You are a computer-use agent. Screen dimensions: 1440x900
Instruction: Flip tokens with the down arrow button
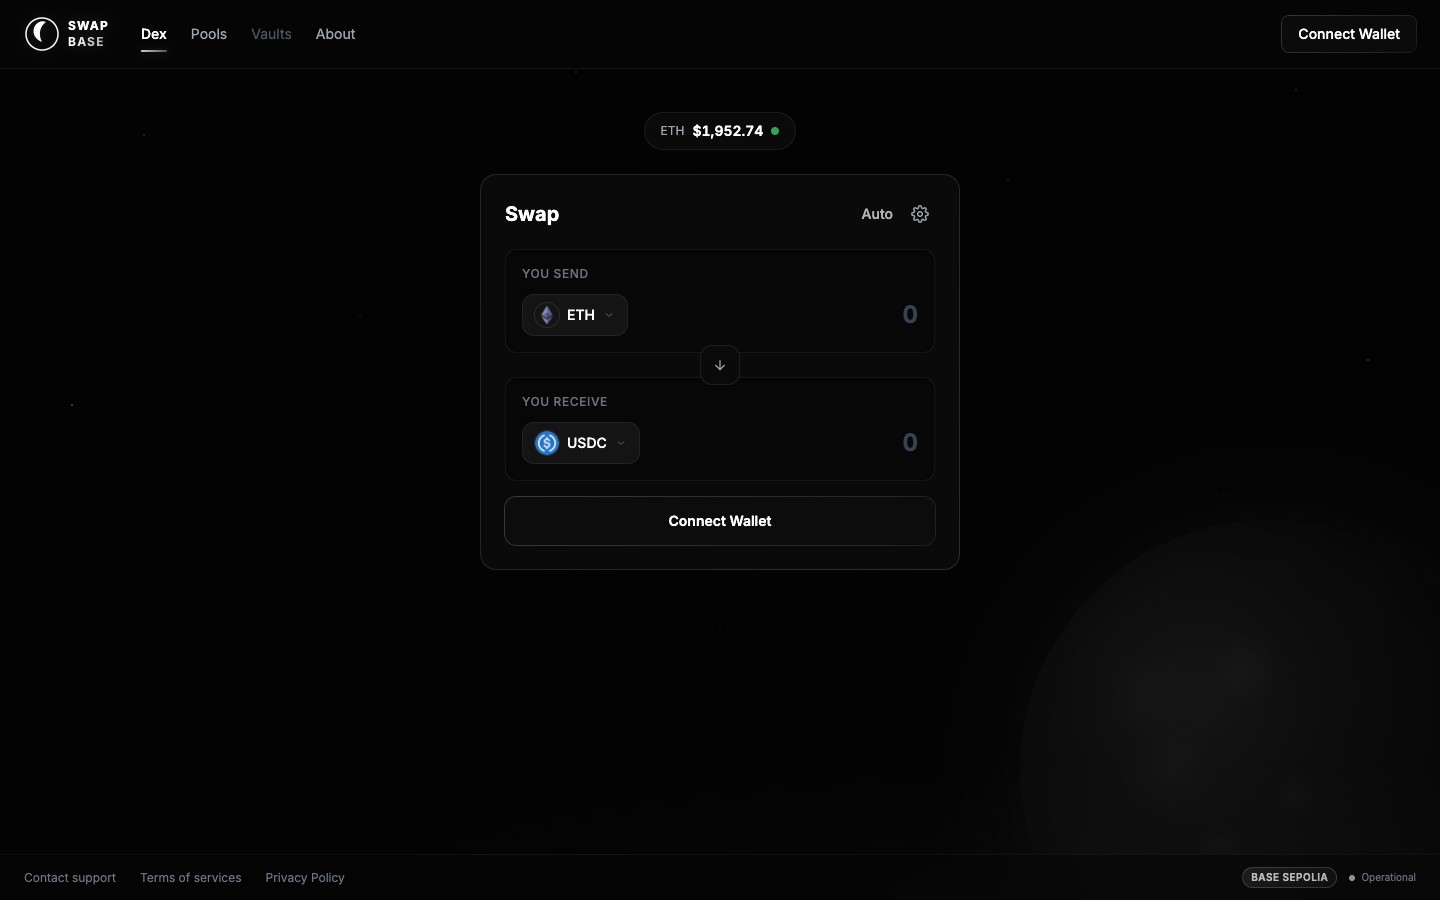pyautogui.click(x=720, y=365)
